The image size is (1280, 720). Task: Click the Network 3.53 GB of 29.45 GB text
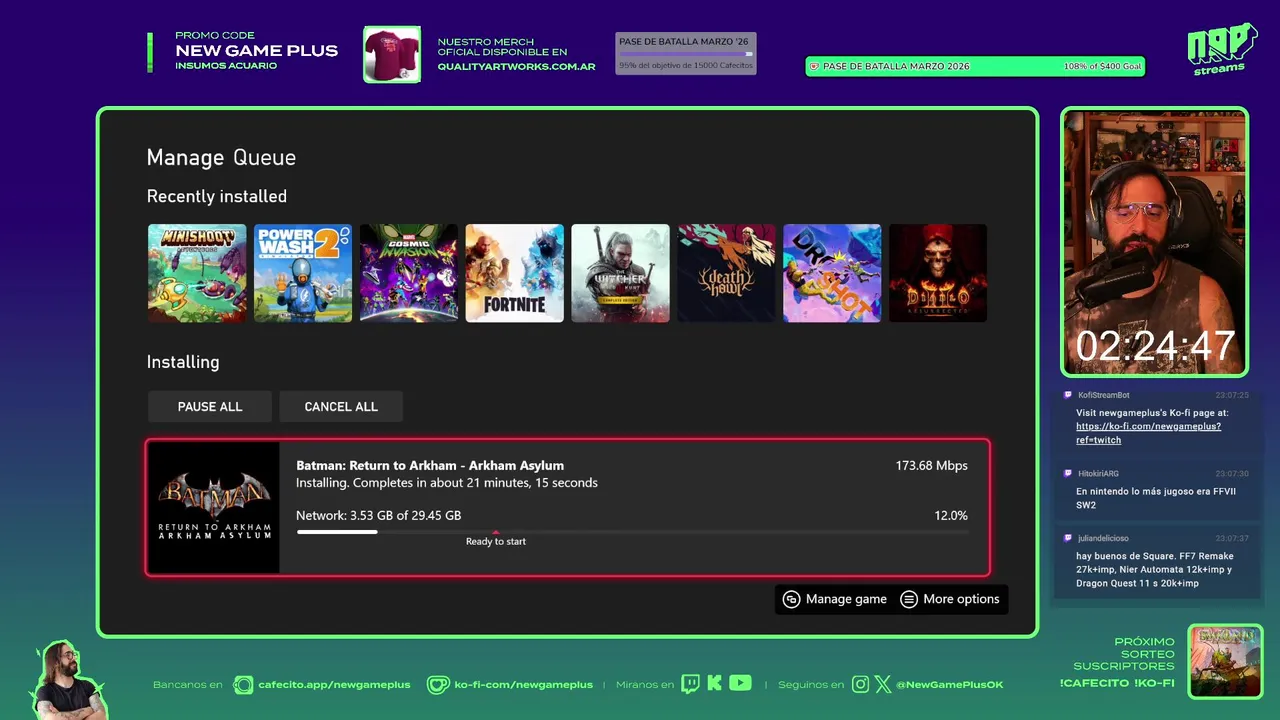tap(378, 516)
